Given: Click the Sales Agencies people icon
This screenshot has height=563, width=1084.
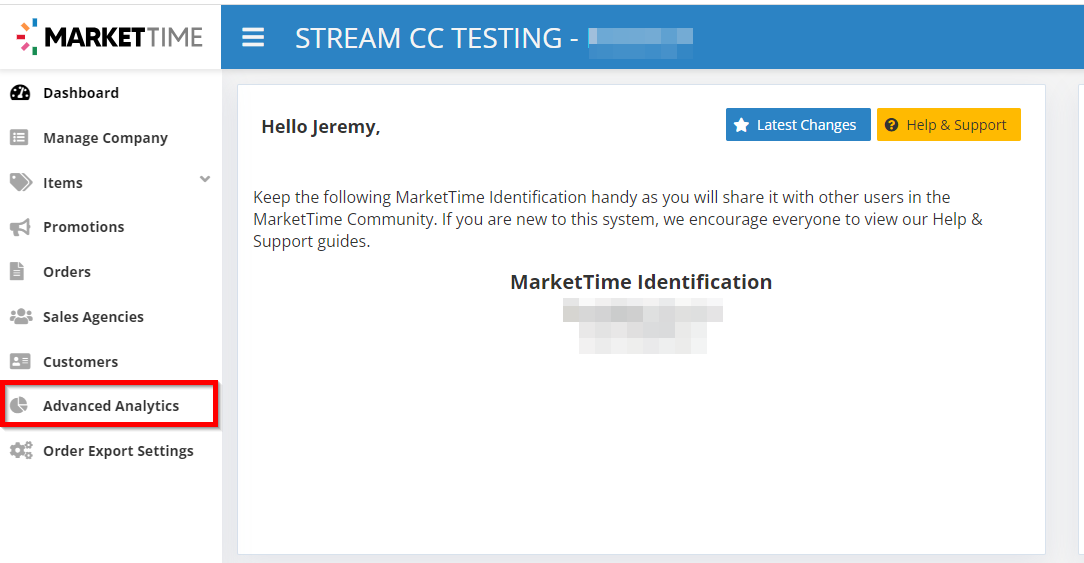Looking at the screenshot, I should [x=21, y=317].
